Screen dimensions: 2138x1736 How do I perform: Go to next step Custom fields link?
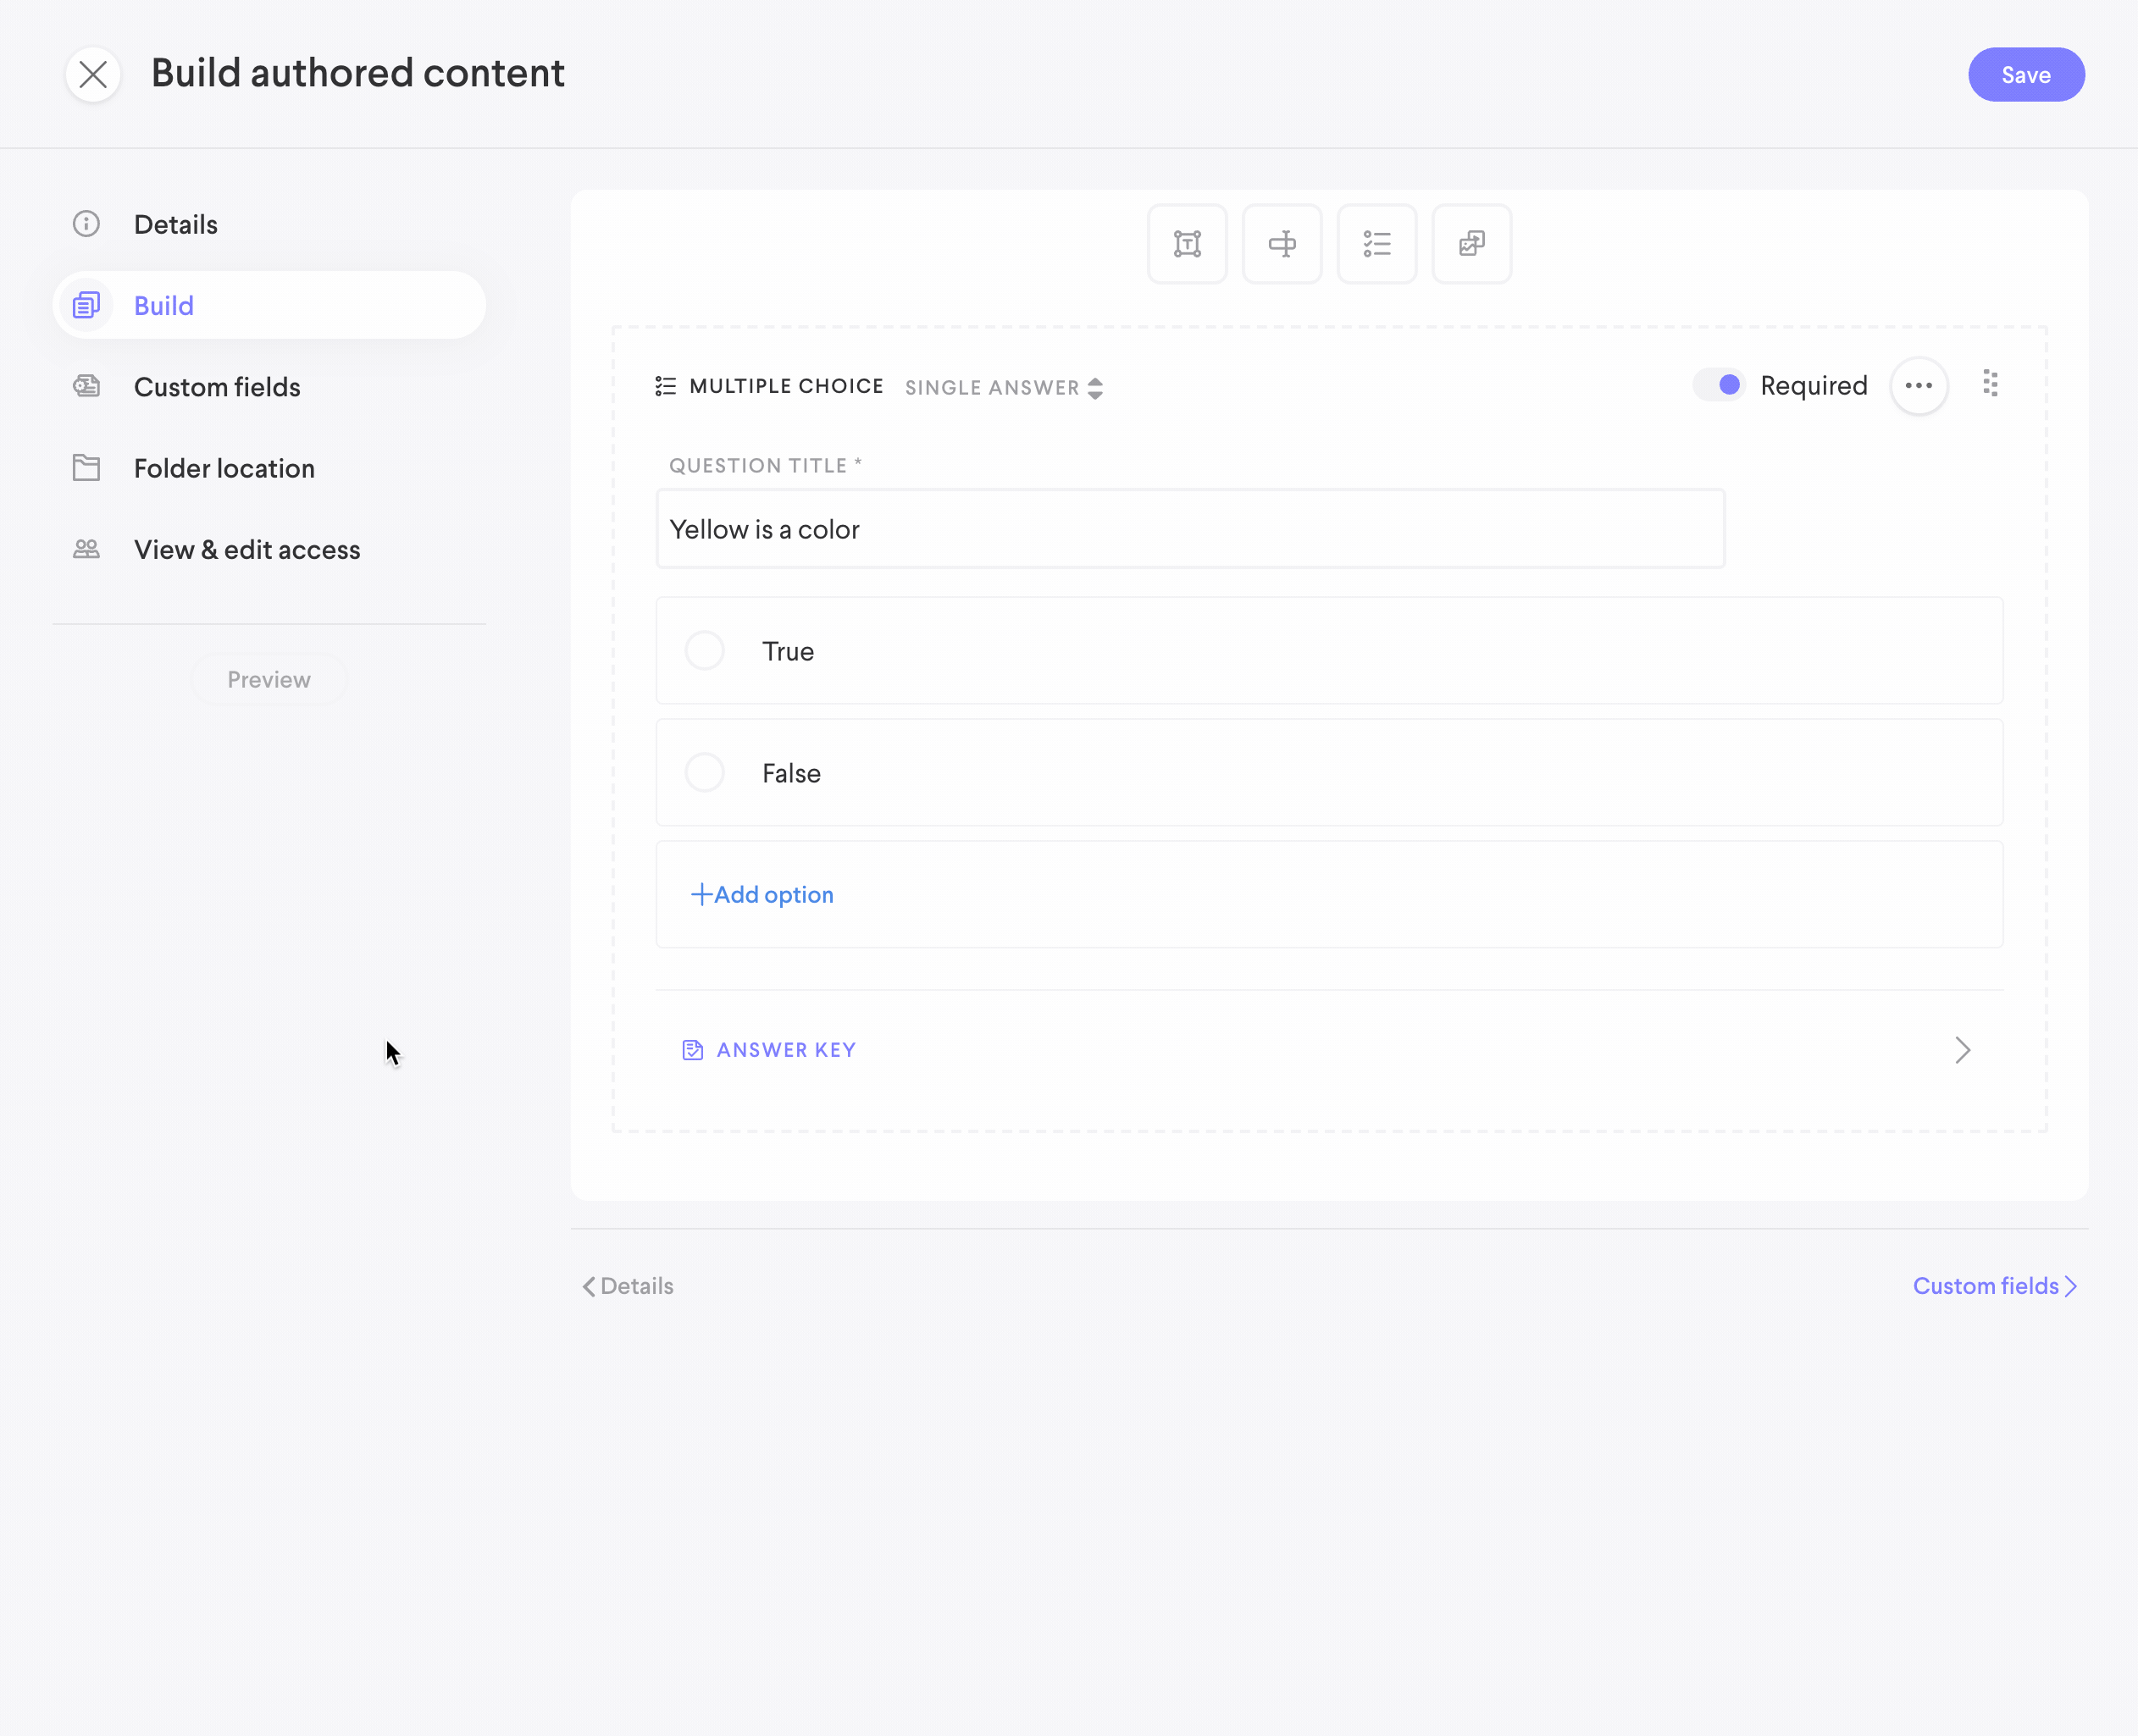1994,1286
